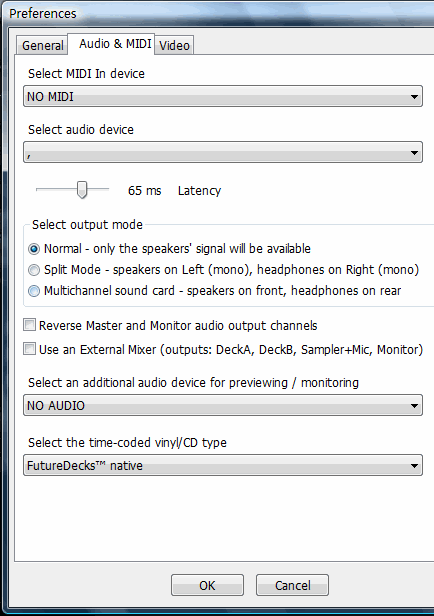The width and height of the screenshot is (434, 616).
Task: Expand the MIDI In device dropdown arrow
Action: click(x=414, y=97)
